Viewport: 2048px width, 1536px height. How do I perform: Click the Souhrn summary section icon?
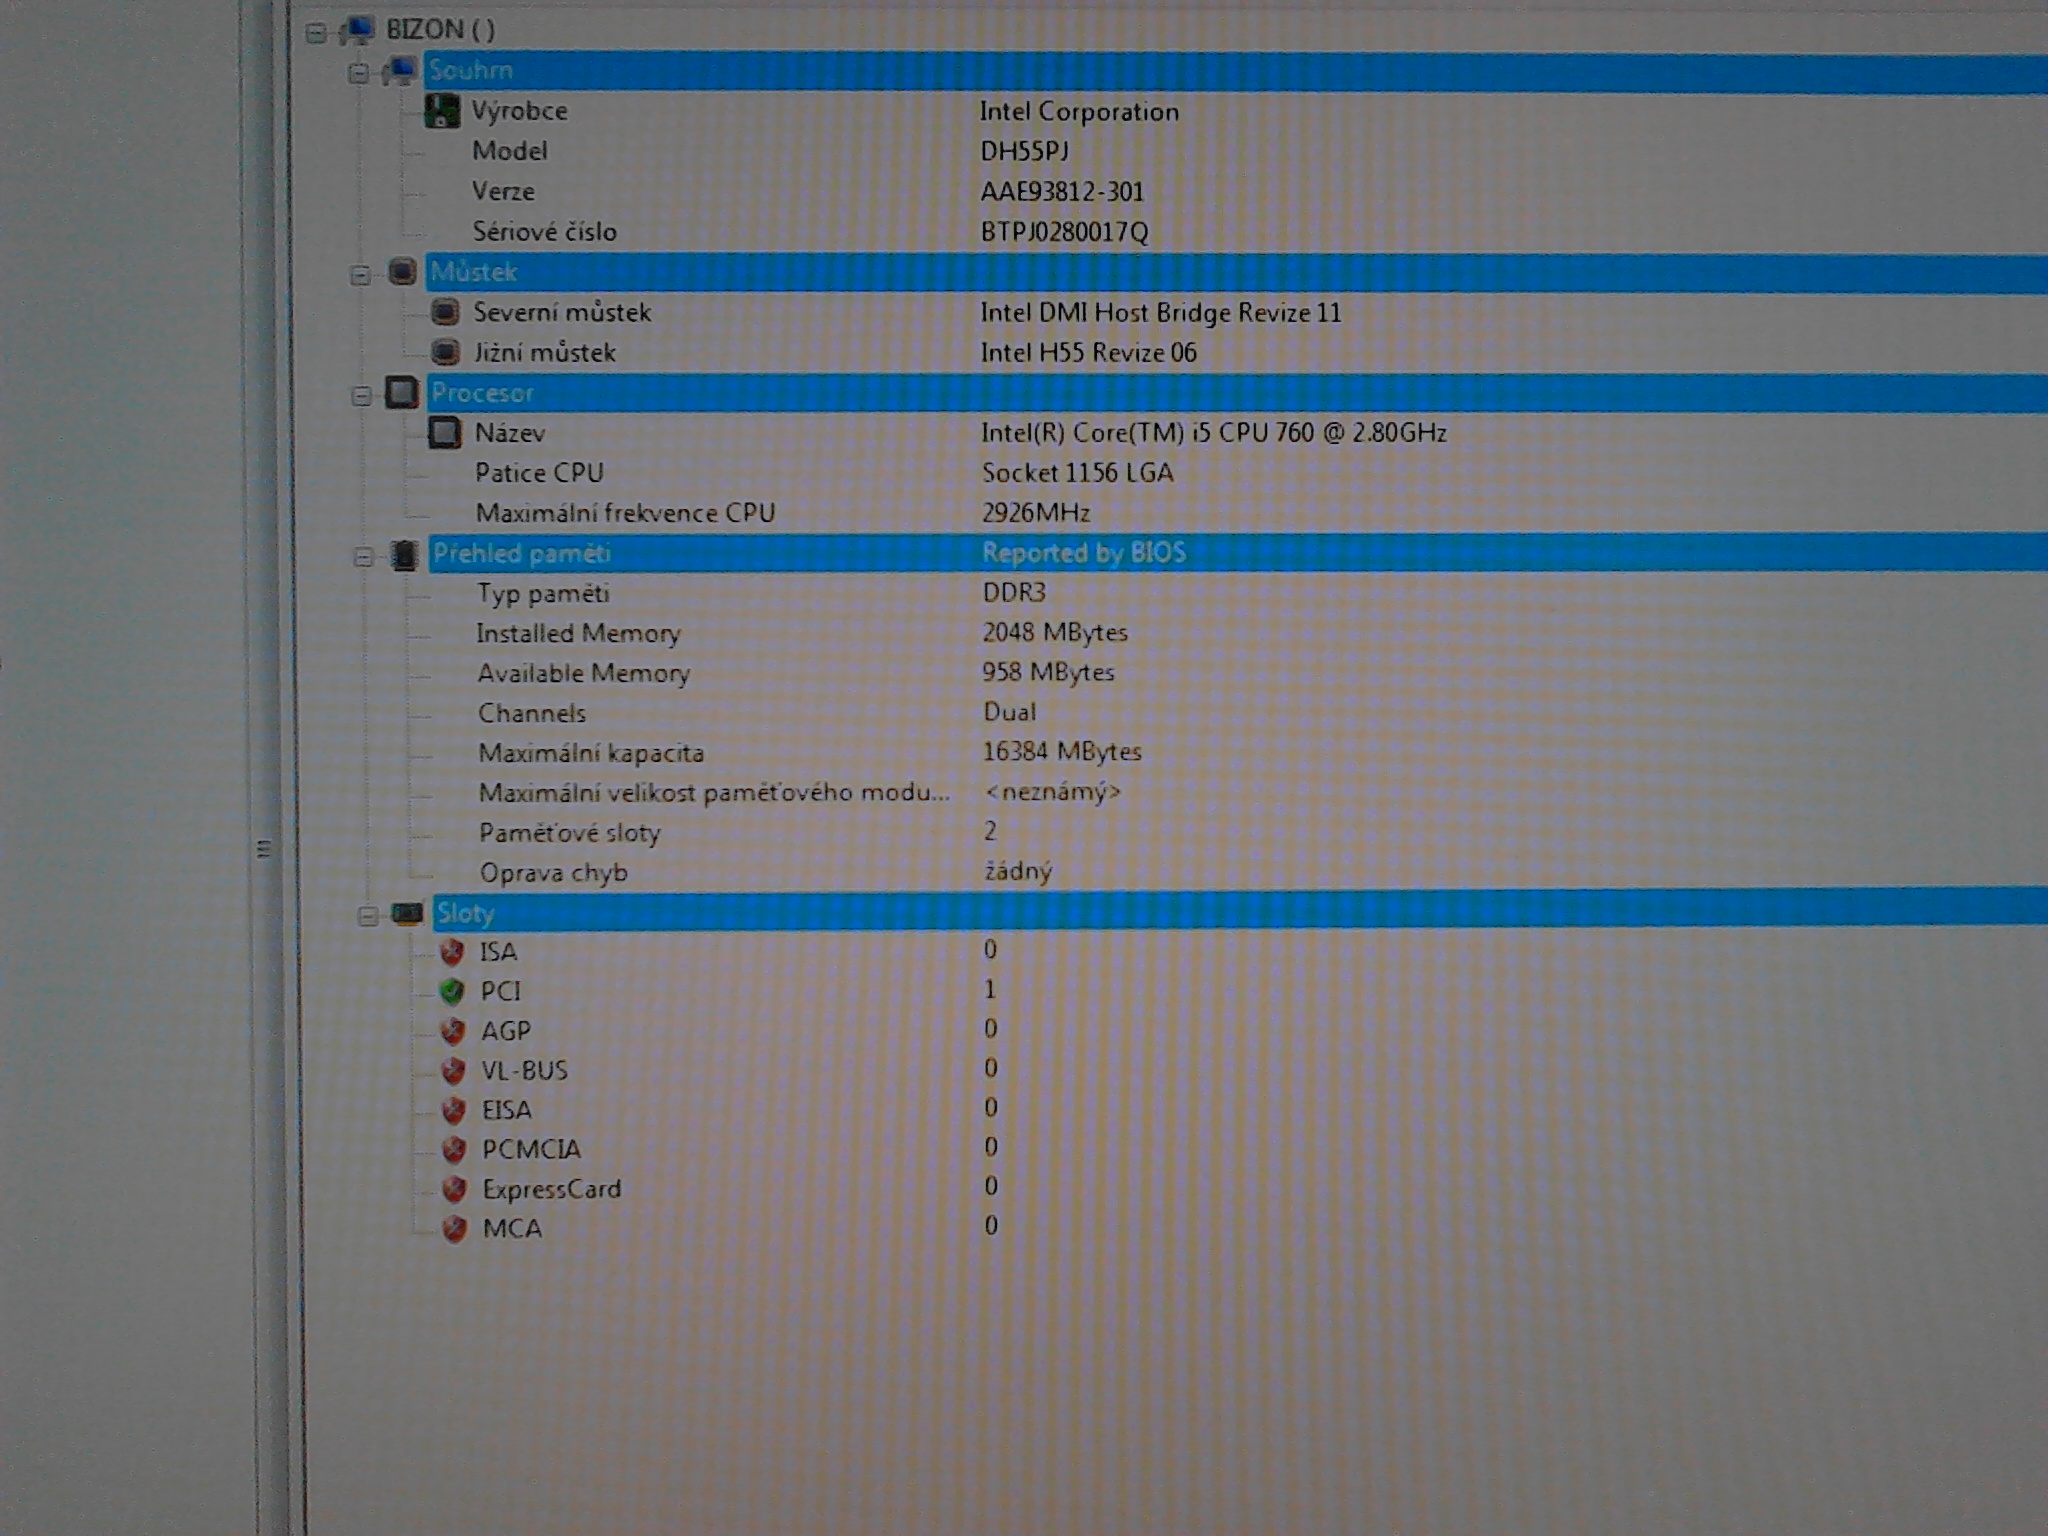tap(400, 71)
